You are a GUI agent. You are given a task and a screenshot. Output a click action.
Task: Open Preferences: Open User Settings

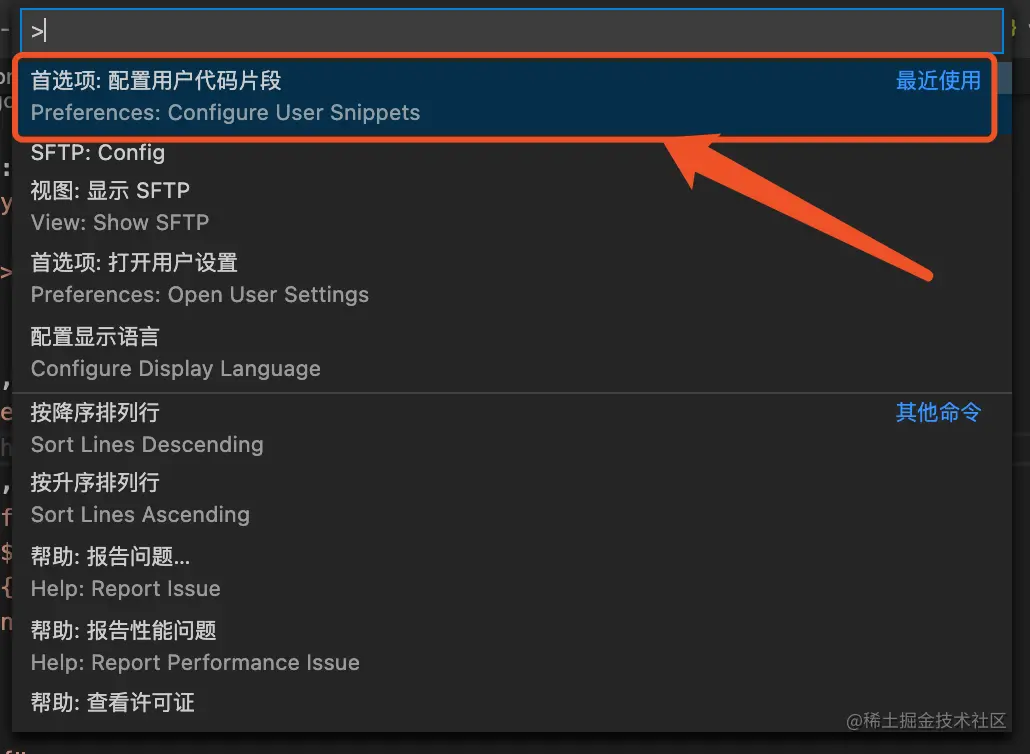[x=512, y=278]
